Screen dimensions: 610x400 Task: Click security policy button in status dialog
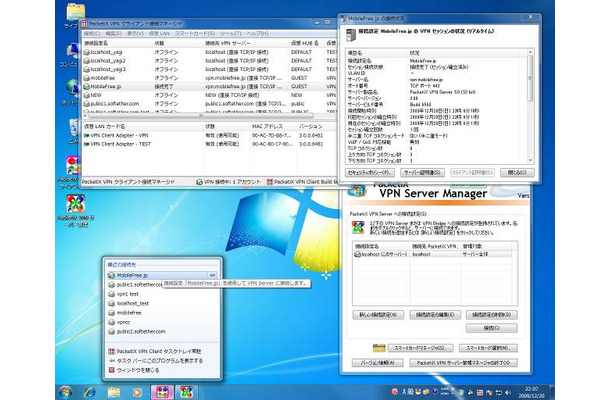coord(370,173)
